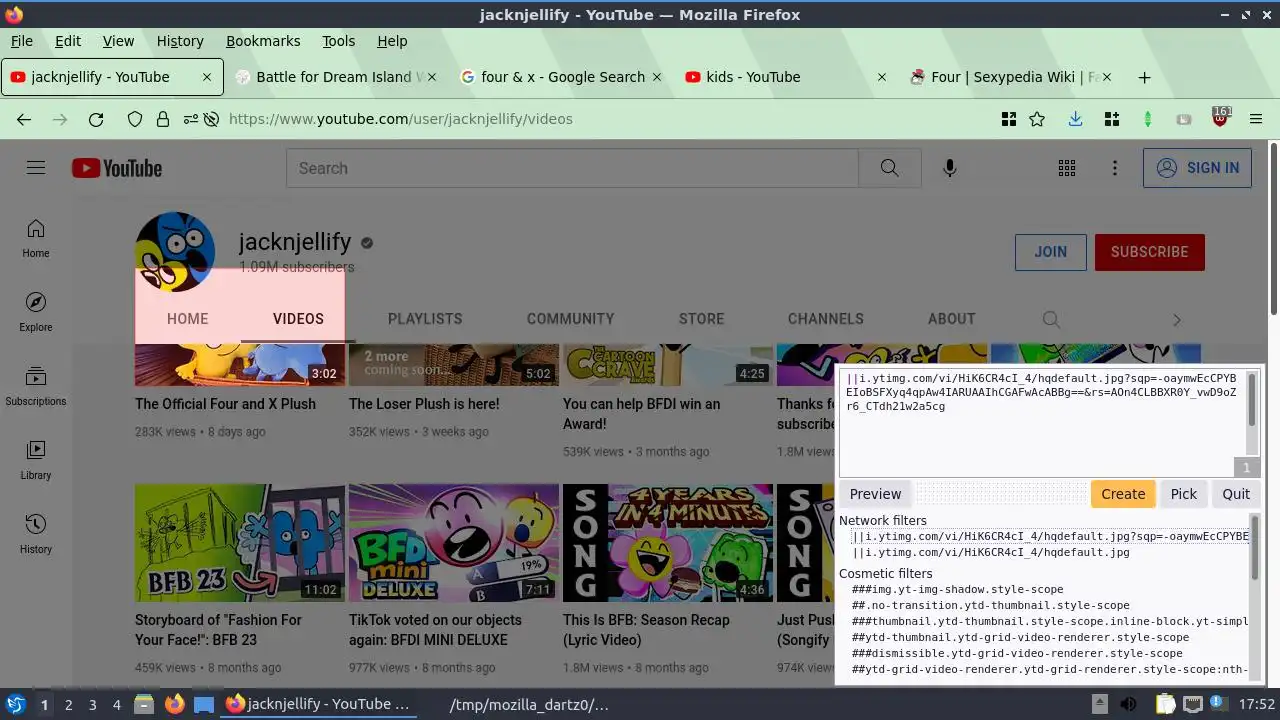Launch Firefox from the taskbar launcher

[175, 704]
